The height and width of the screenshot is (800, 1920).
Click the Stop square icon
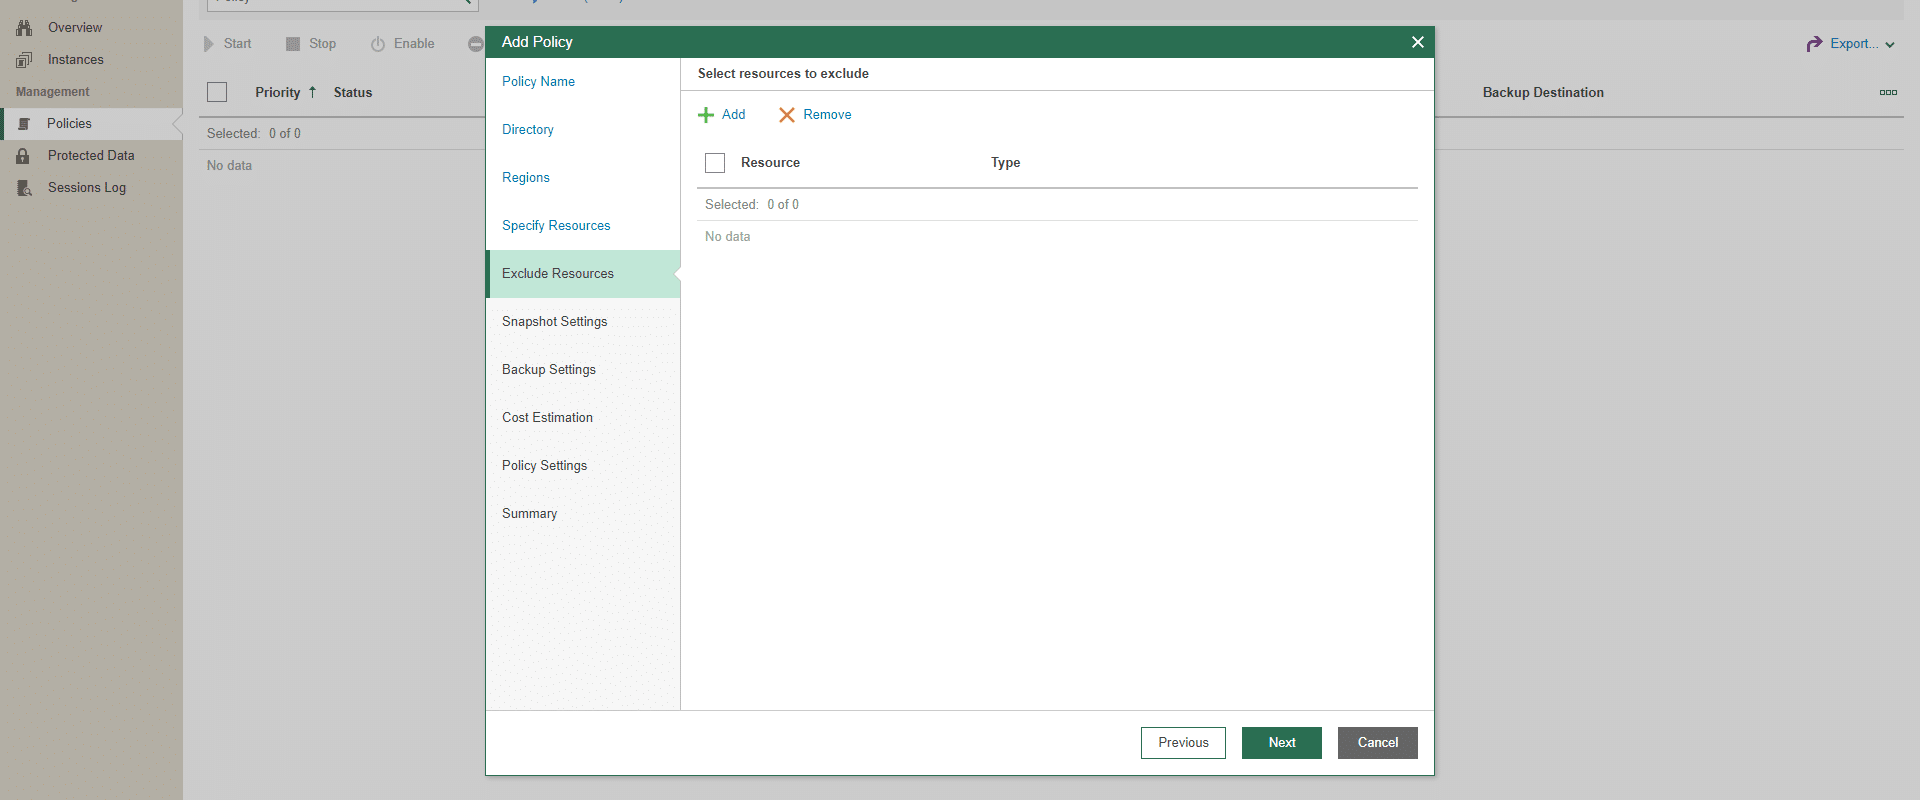(293, 44)
